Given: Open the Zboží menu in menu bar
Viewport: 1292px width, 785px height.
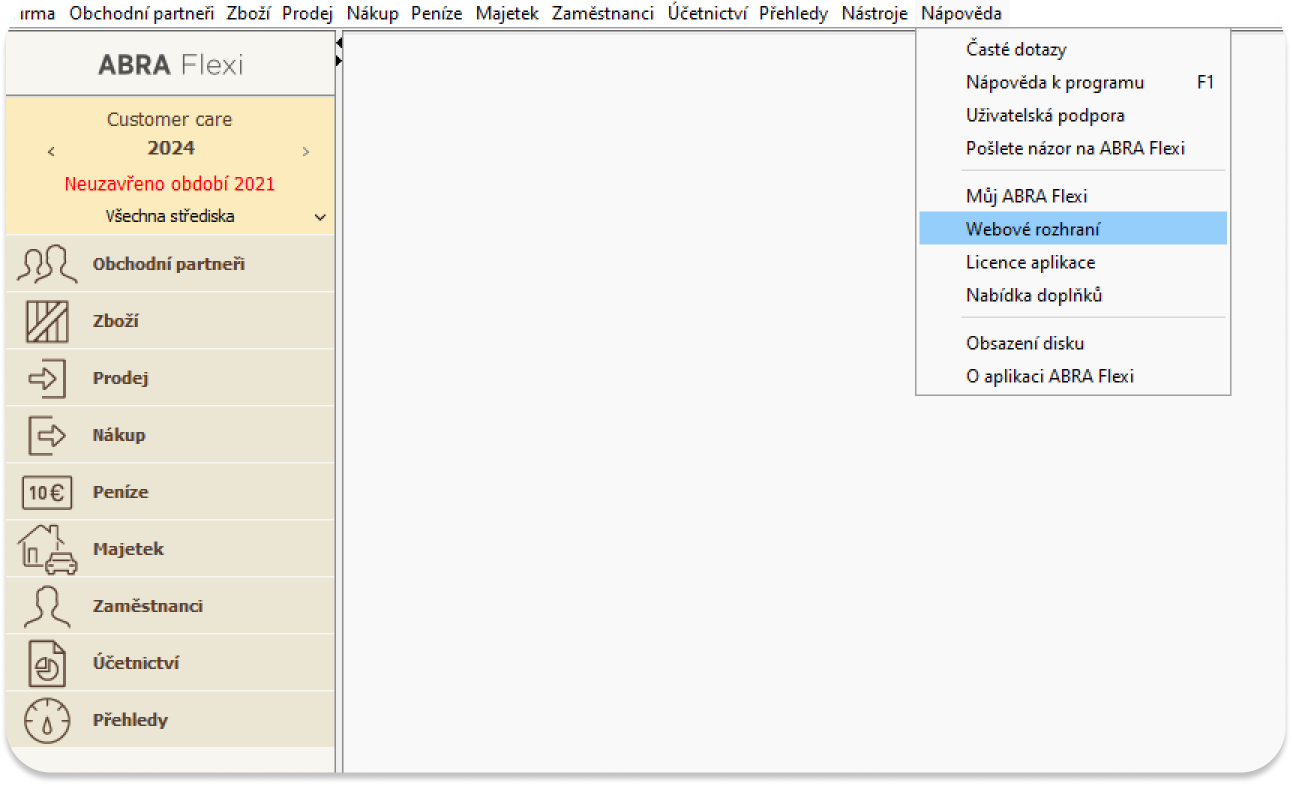Looking at the screenshot, I should pos(248,14).
